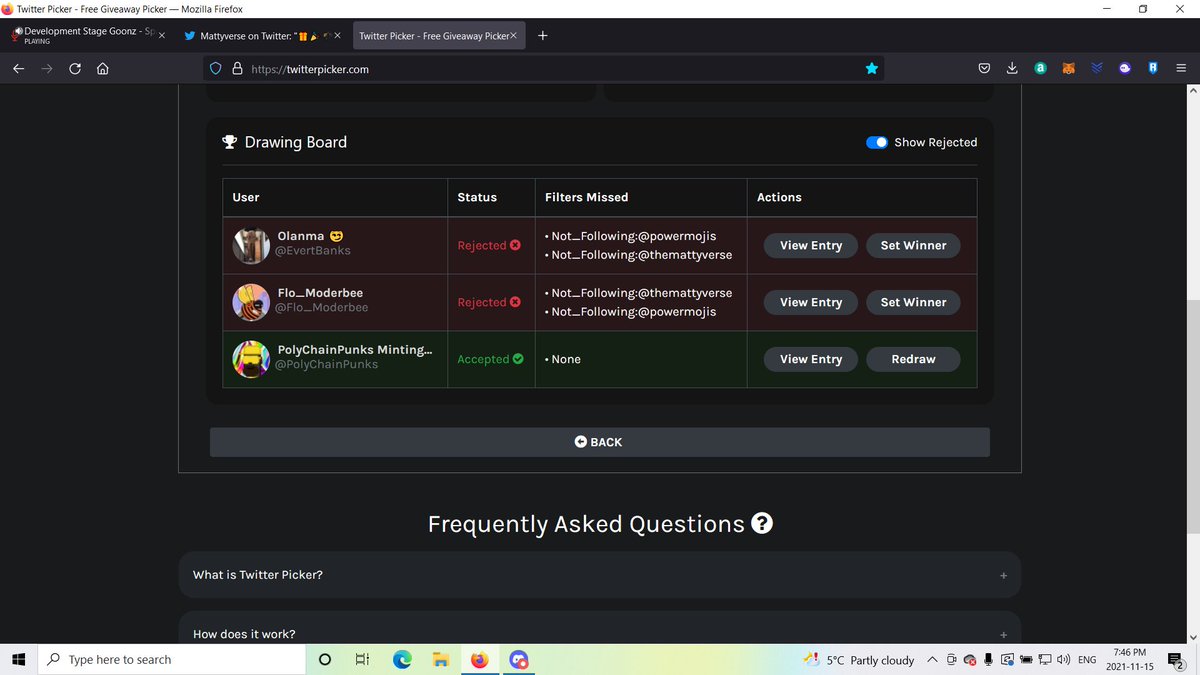Open Firefox hamburger menu
The height and width of the screenshot is (675, 1200).
[1181, 69]
